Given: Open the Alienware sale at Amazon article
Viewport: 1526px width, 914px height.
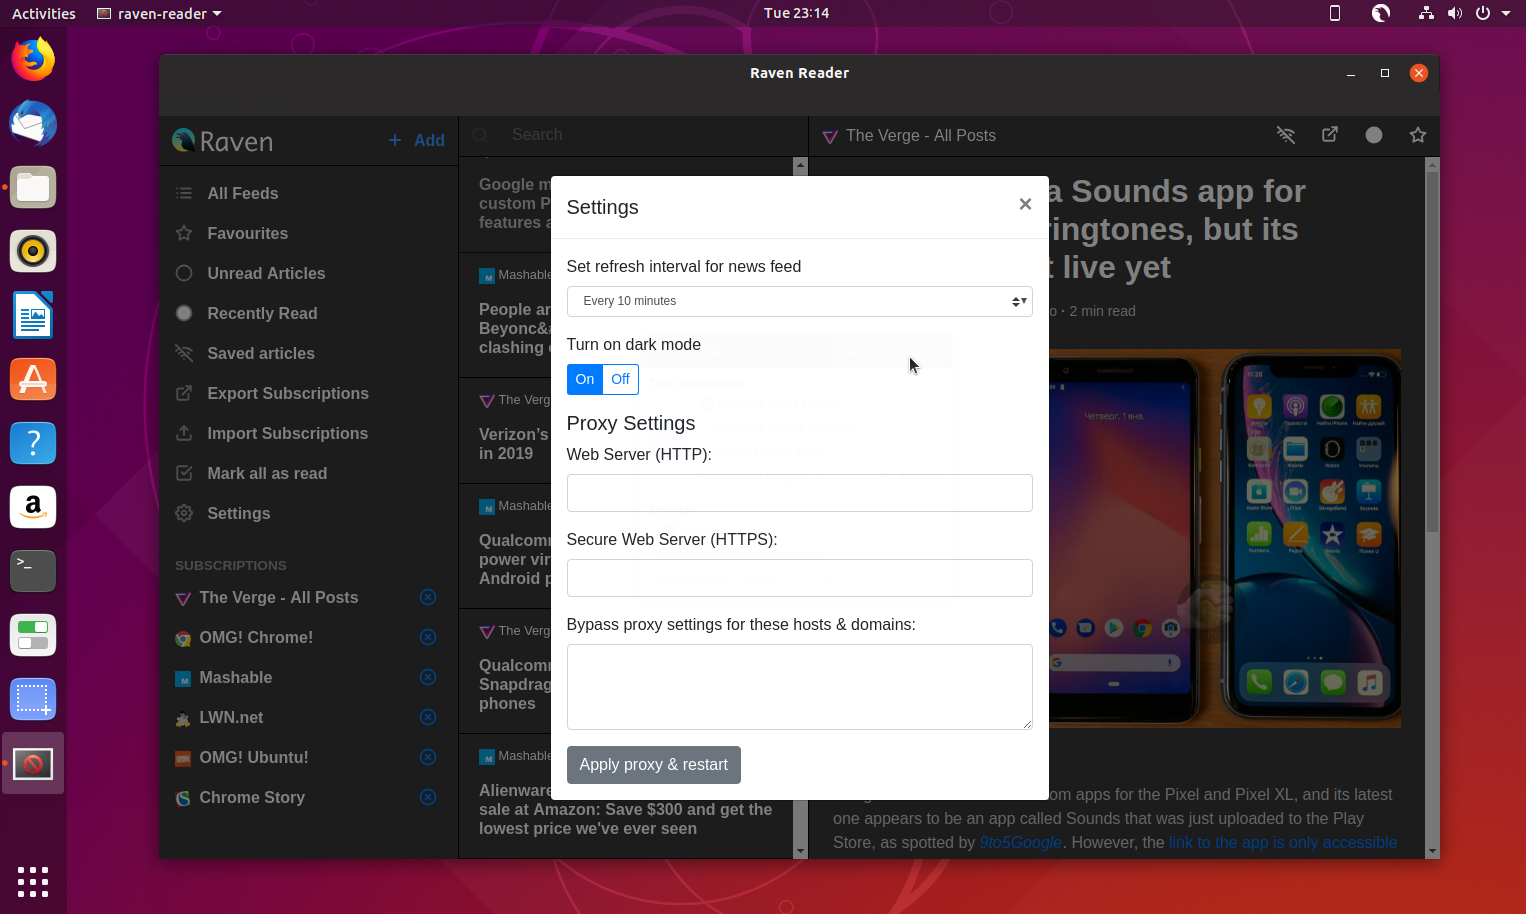Looking at the screenshot, I should pos(625,809).
